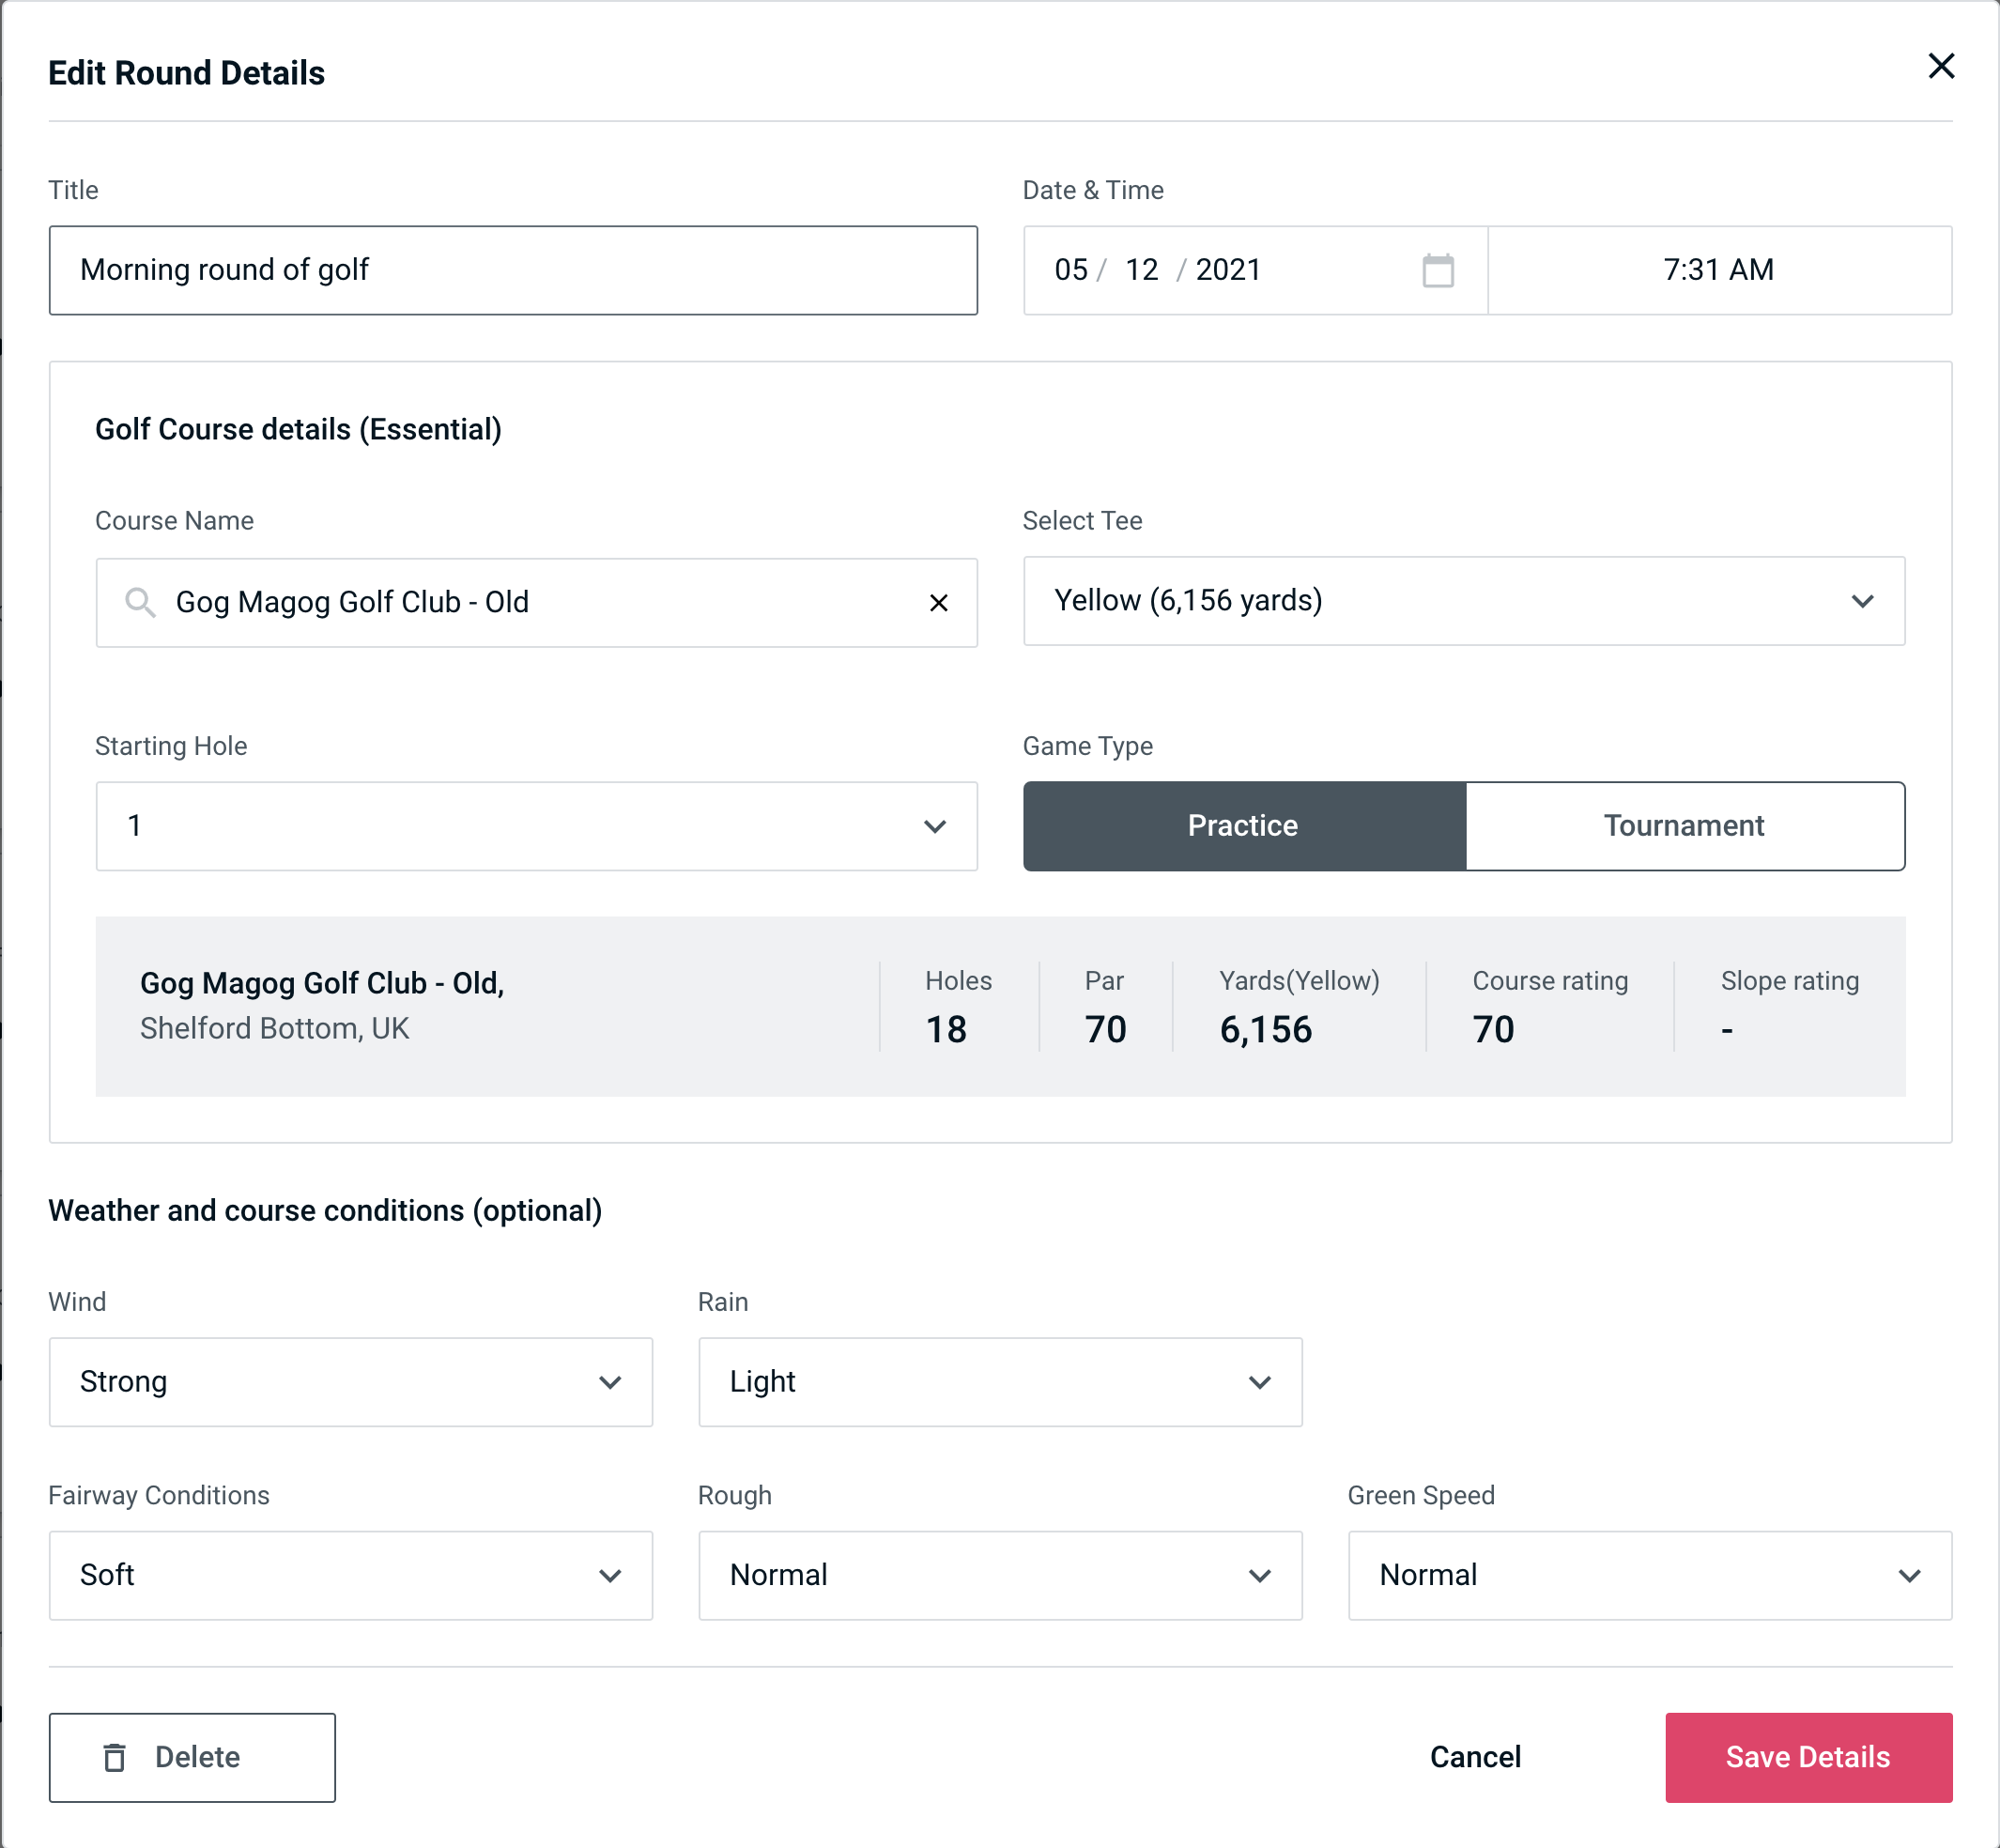The image size is (2000, 1848).
Task: Click the search icon in Course Name field
Action: click(139, 601)
